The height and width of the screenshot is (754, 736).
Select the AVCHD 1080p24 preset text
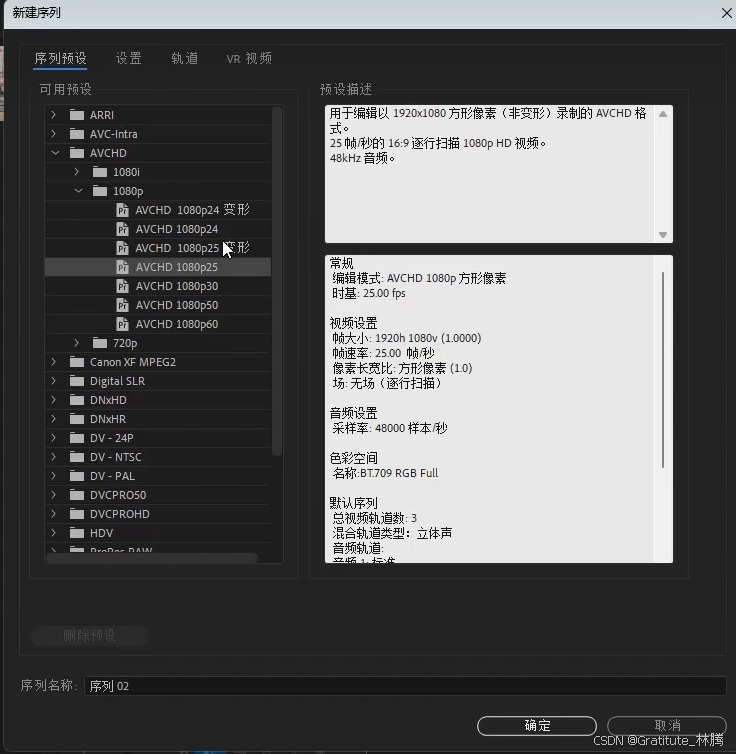pos(177,229)
